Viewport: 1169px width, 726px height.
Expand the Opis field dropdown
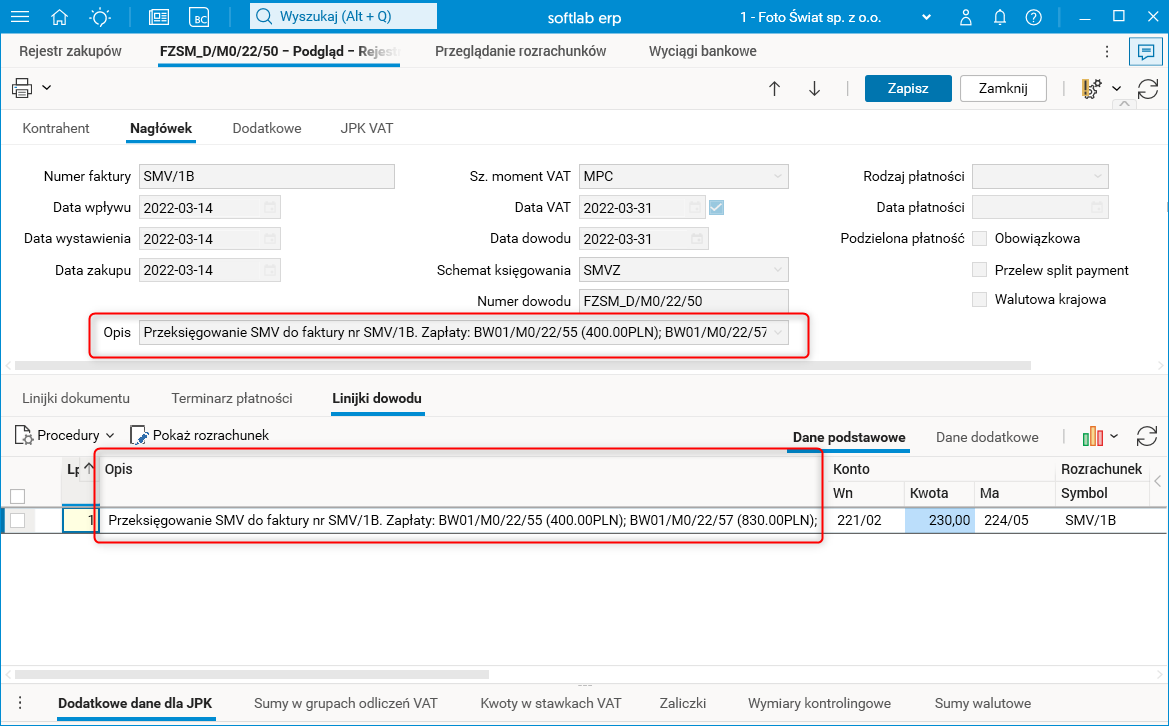pyautogui.click(x=778, y=332)
